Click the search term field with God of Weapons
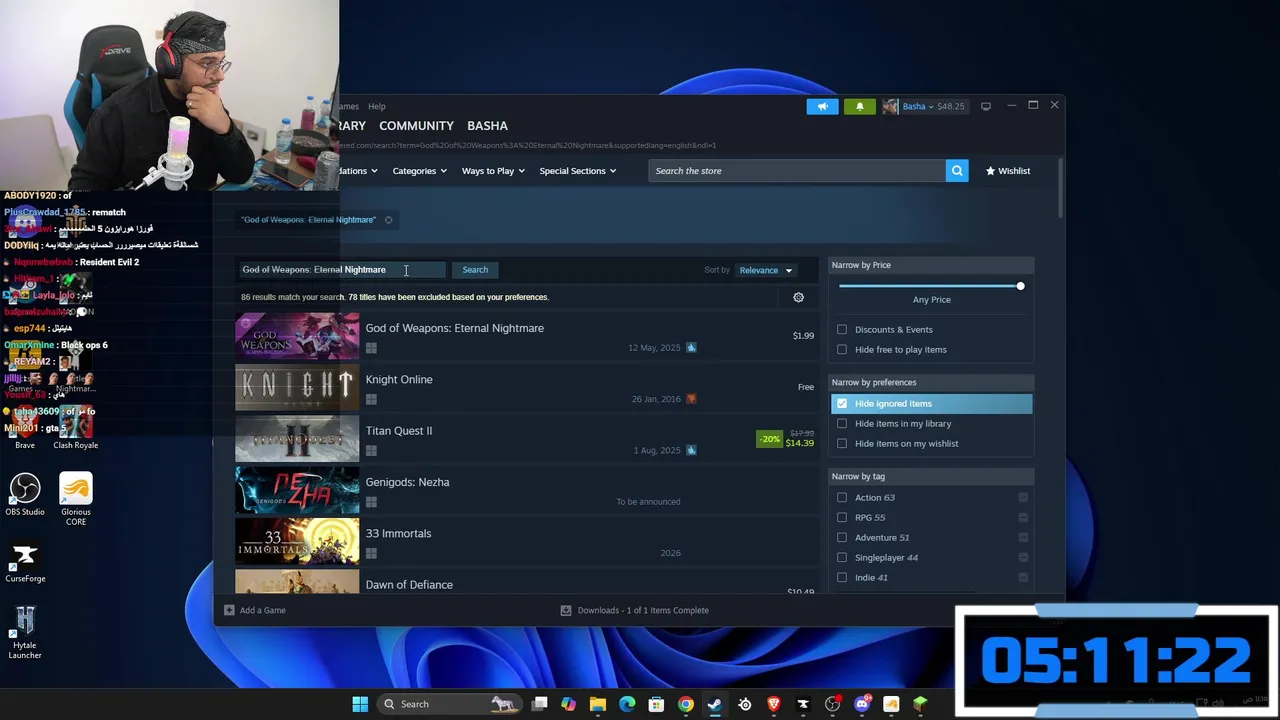 coord(342,270)
